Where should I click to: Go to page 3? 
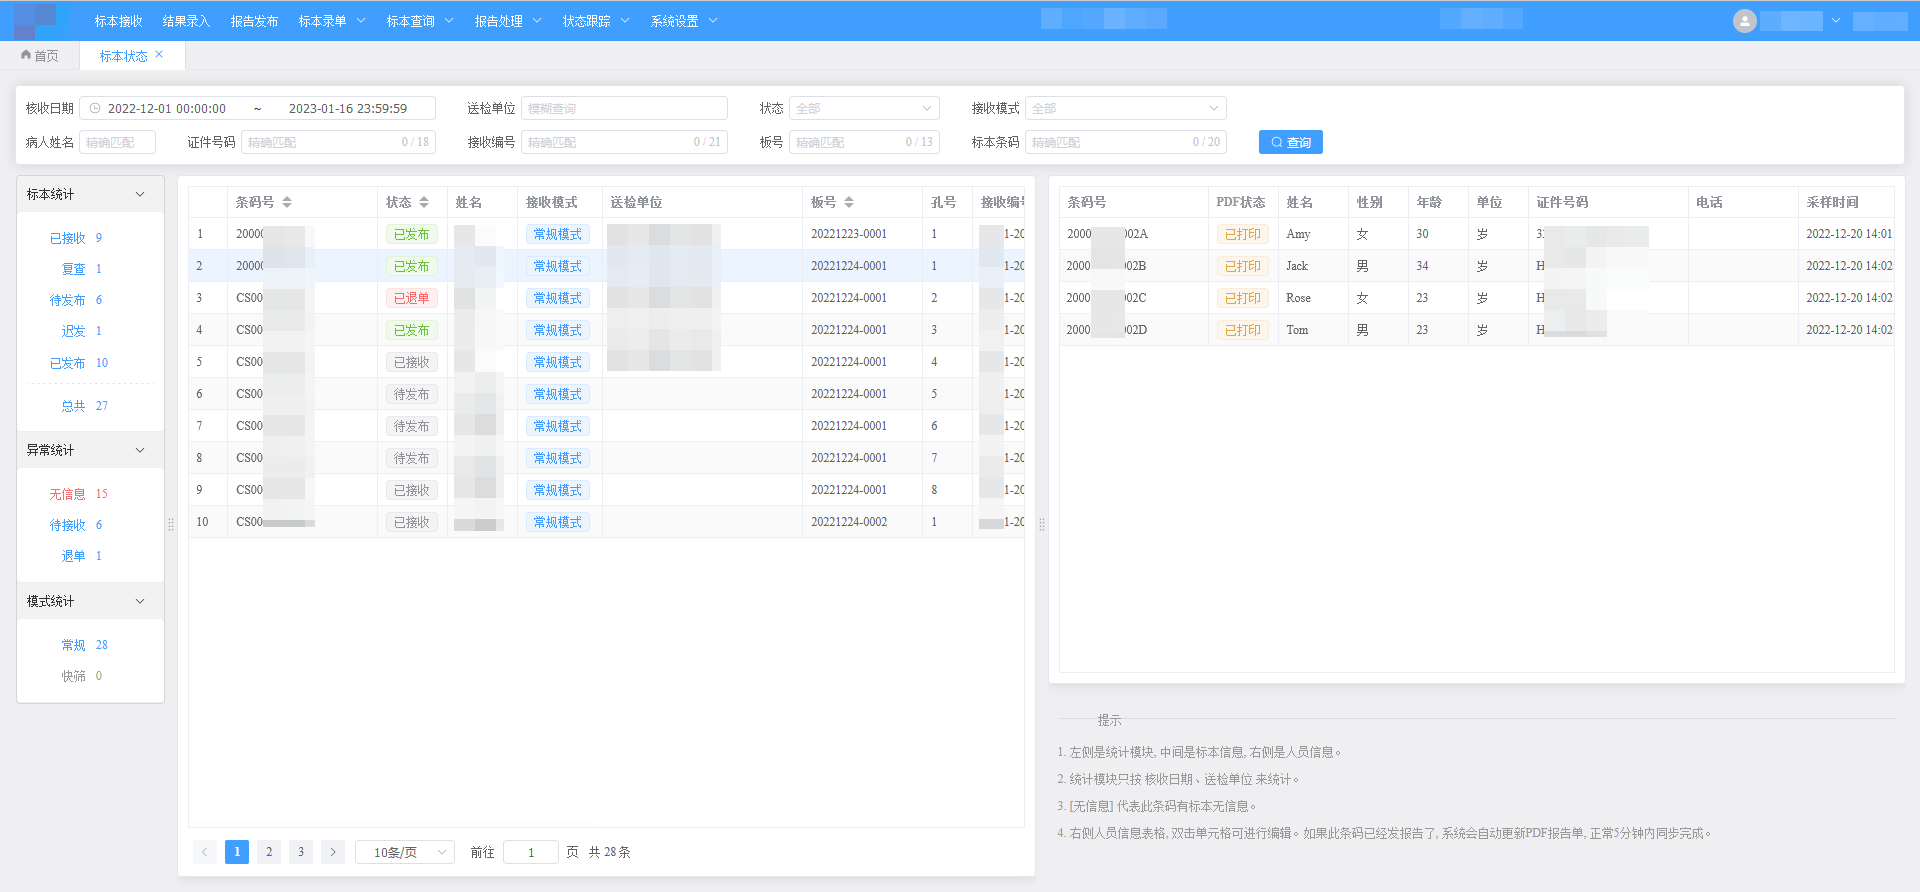click(301, 852)
